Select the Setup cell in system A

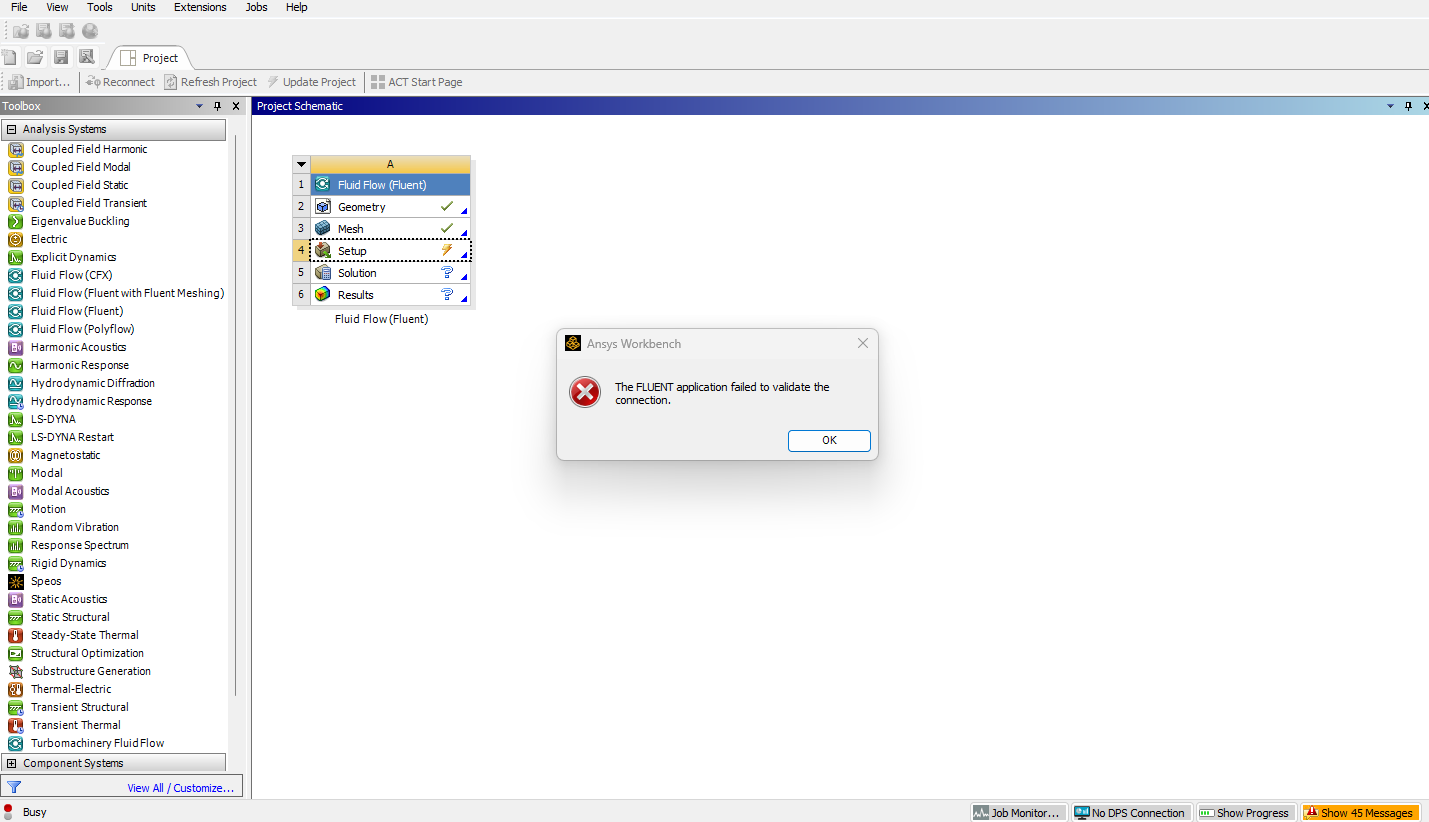pos(390,251)
